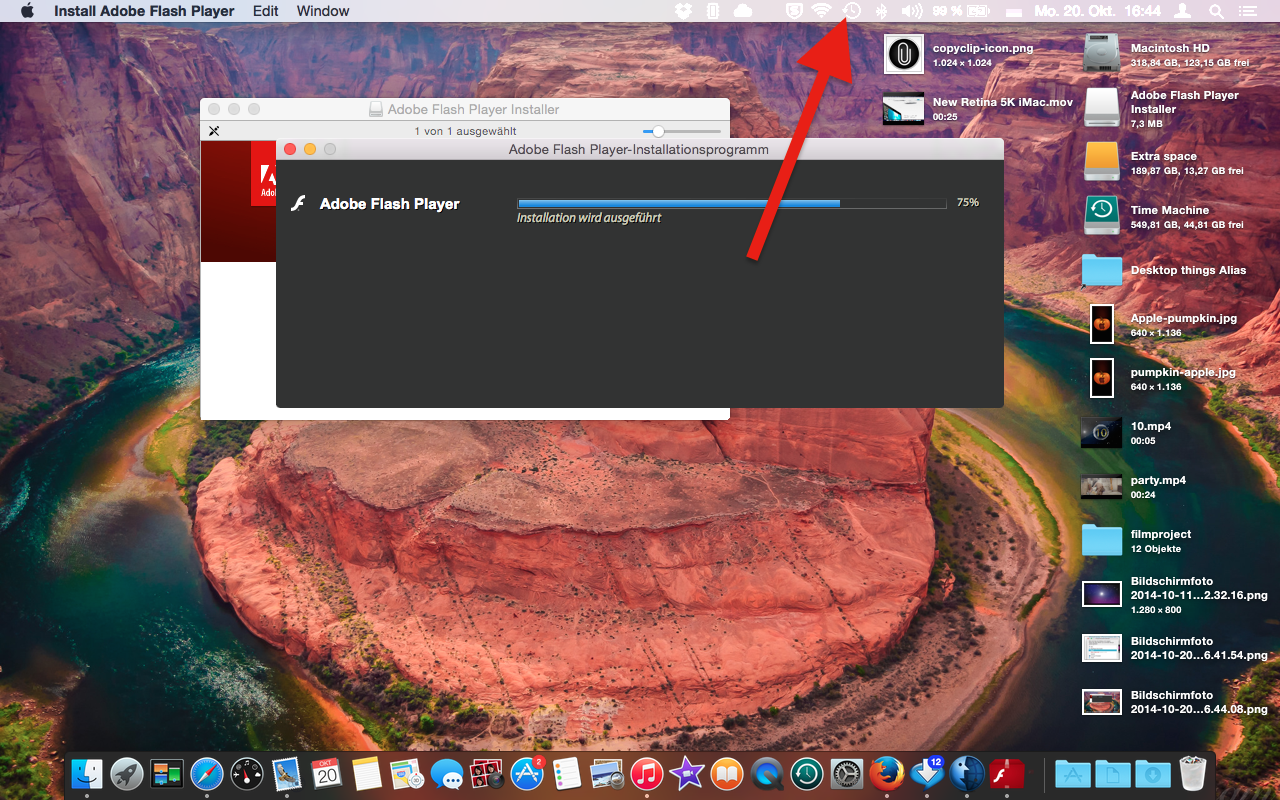Open the Install Adobe Flash Player menu
1280x800 pixels.
144,11
